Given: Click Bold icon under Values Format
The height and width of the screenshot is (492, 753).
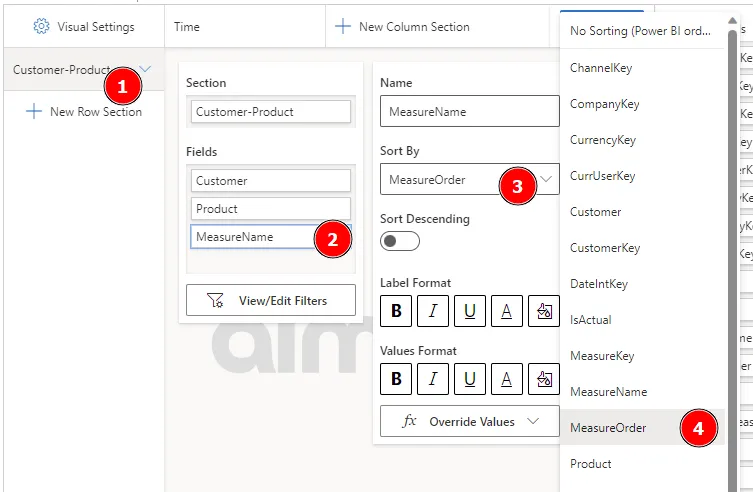Looking at the screenshot, I should pos(396,379).
